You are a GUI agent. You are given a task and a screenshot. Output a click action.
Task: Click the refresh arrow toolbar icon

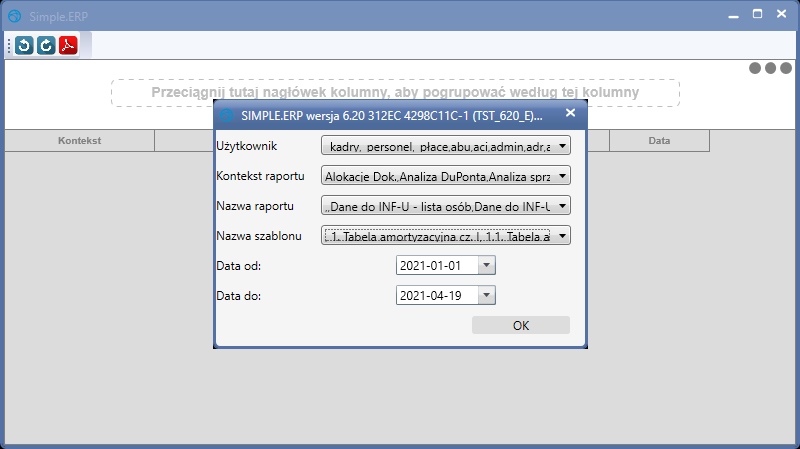coord(46,45)
